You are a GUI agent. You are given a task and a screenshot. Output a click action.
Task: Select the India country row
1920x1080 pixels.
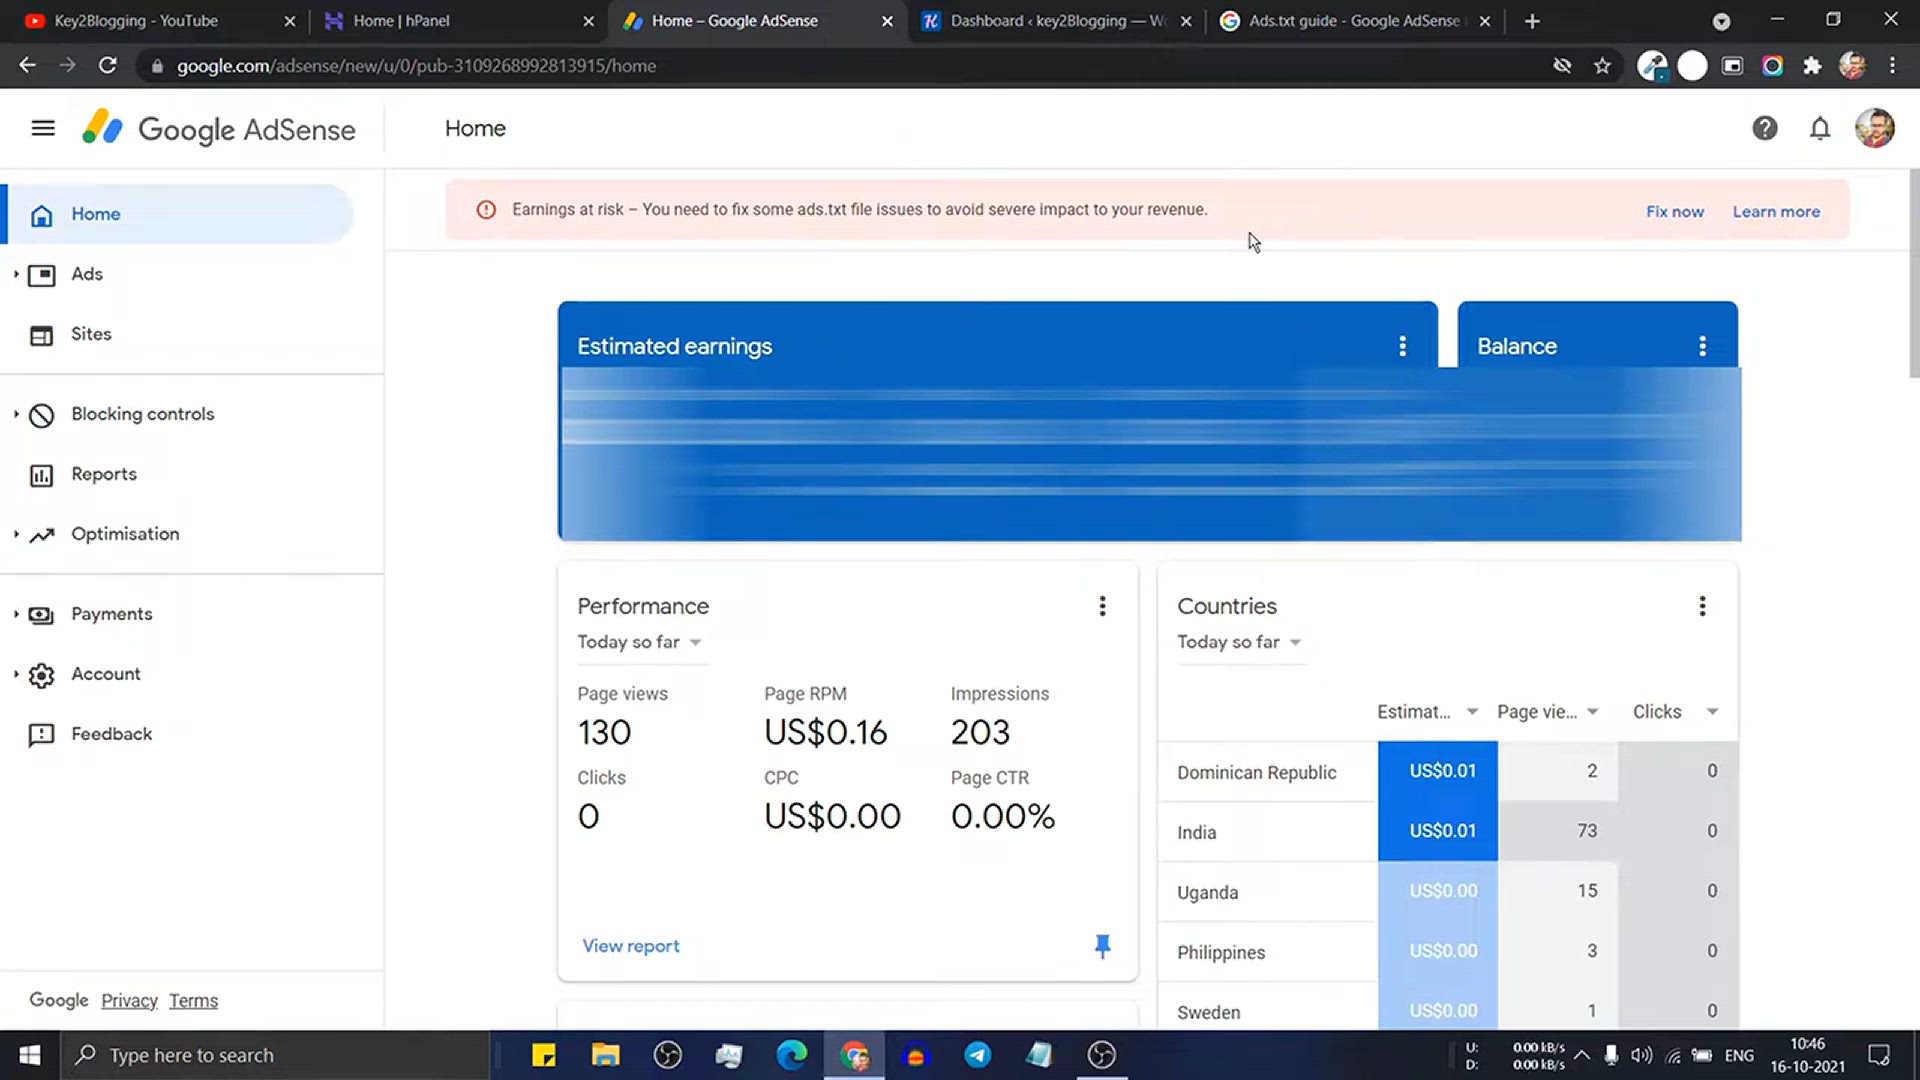[1447, 831]
